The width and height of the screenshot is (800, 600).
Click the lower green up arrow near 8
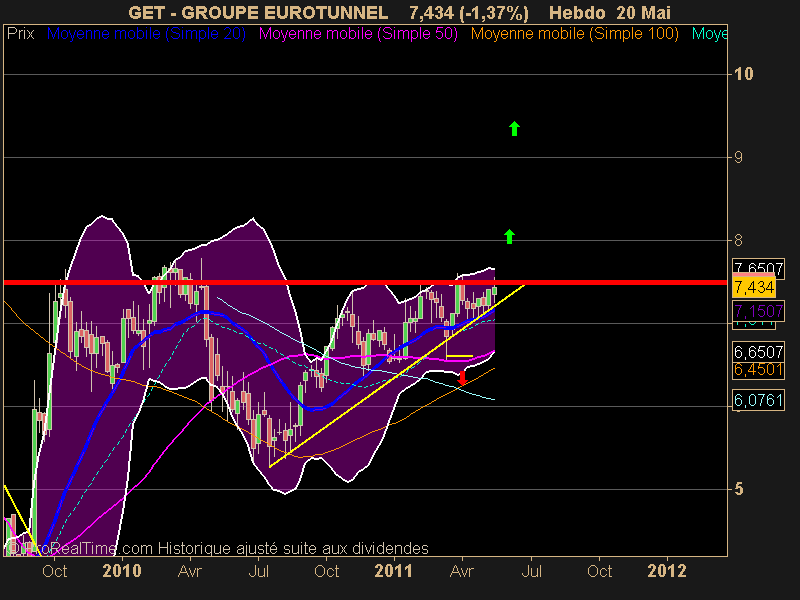(509, 237)
